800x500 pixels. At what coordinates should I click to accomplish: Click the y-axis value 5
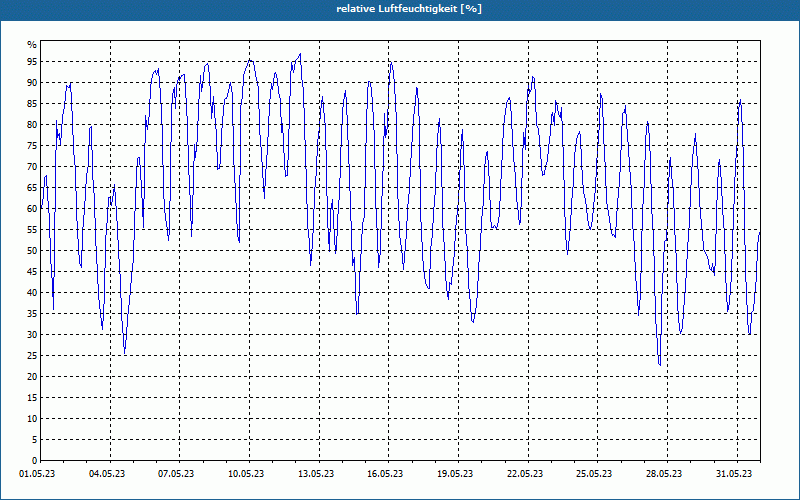(35, 440)
